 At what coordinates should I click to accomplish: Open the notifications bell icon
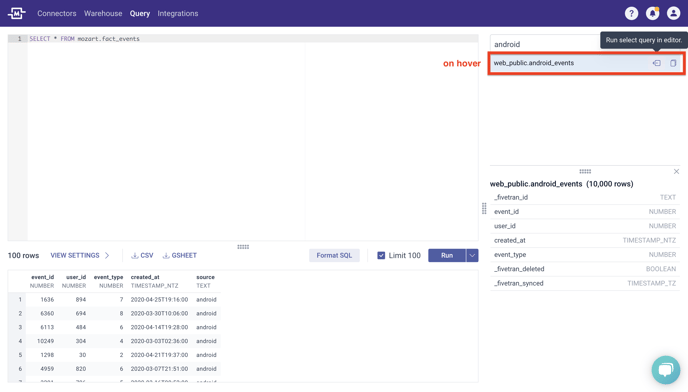point(652,14)
